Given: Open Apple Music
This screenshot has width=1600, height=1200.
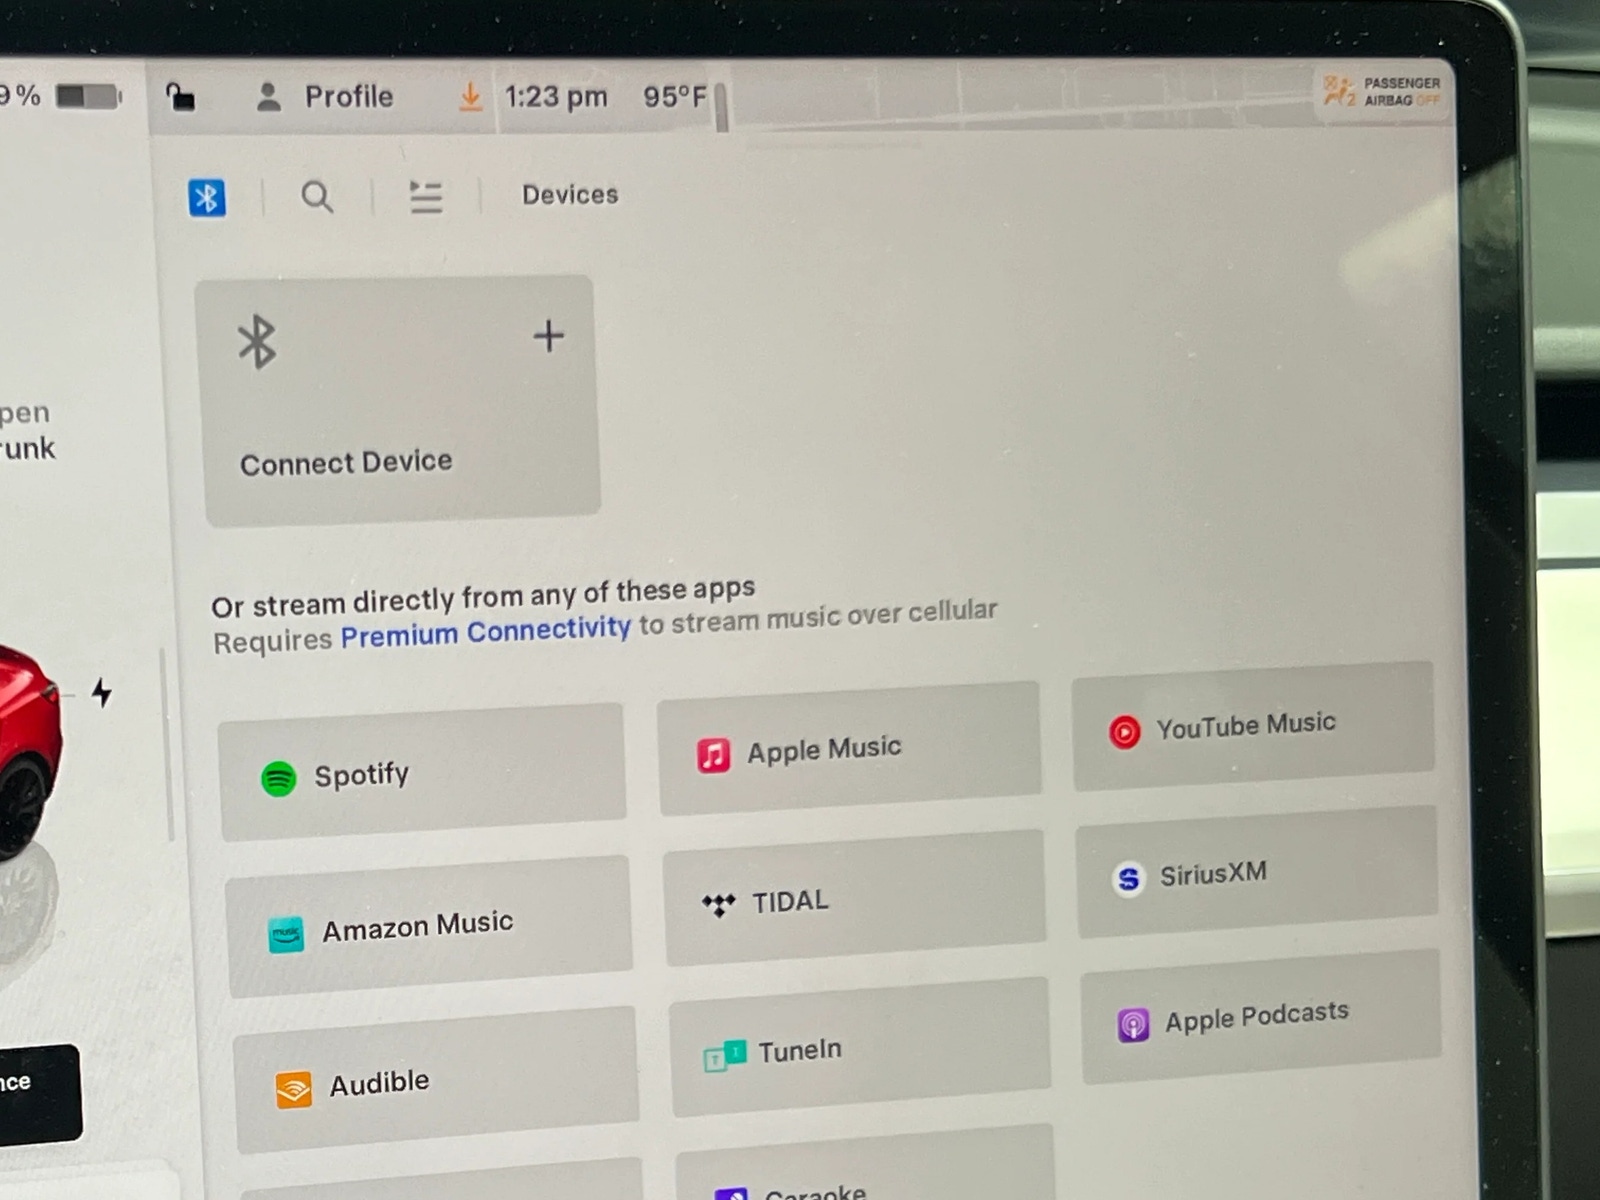Looking at the screenshot, I should point(849,748).
